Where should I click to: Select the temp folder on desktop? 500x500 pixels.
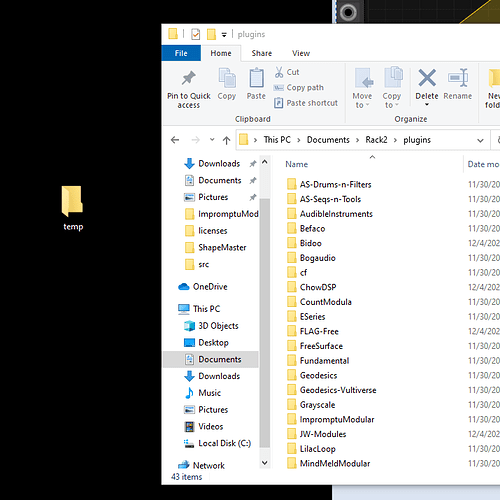[73, 208]
